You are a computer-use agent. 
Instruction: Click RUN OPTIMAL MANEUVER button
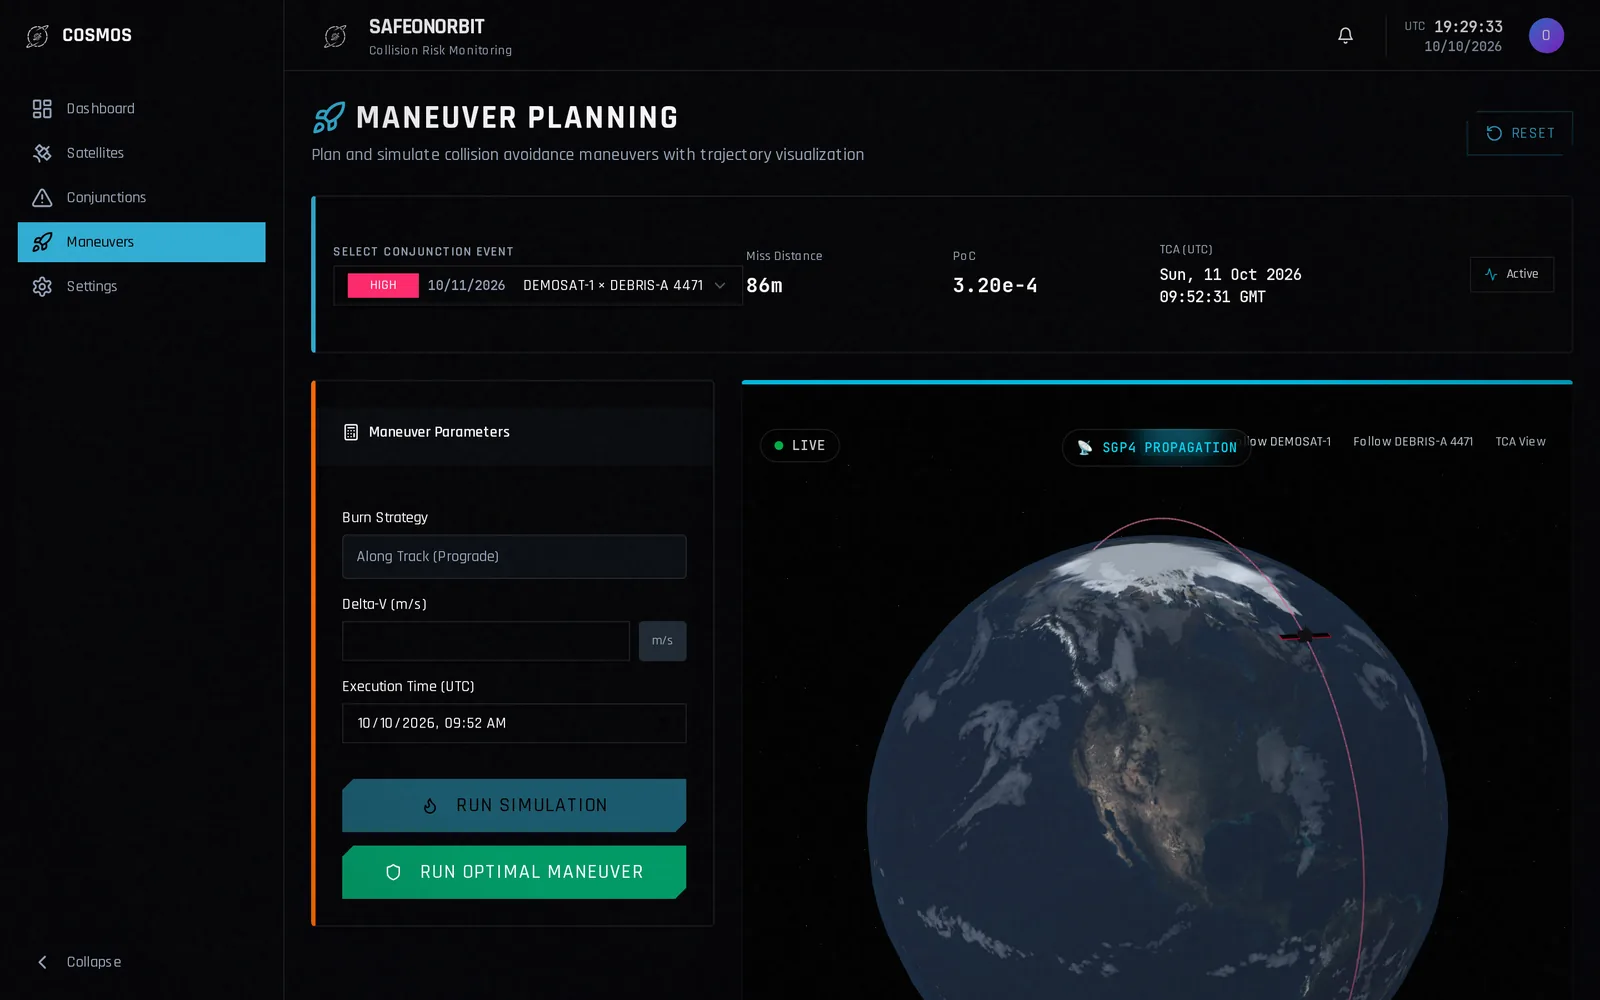coord(514,872)
